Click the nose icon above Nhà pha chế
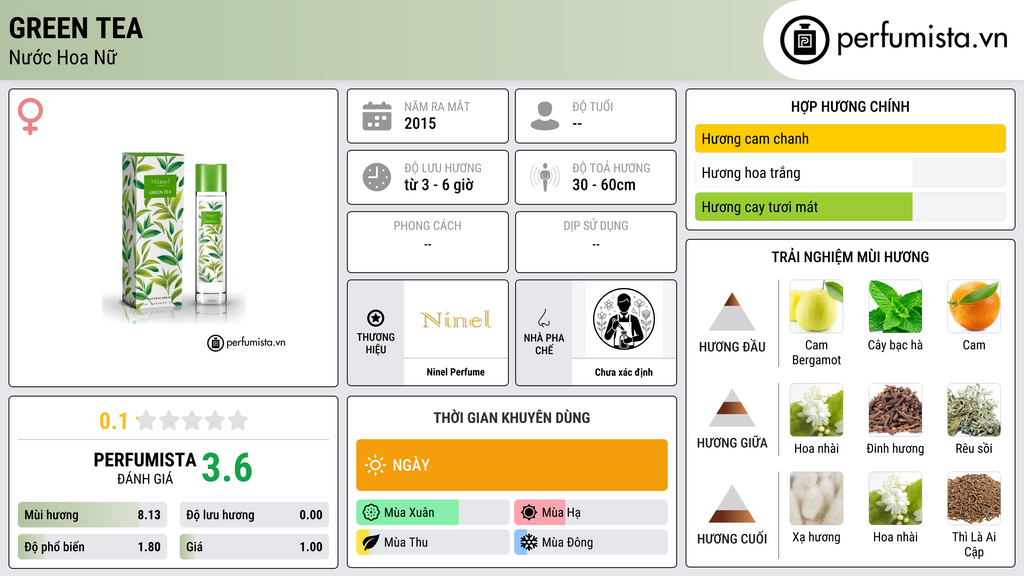 543,318
